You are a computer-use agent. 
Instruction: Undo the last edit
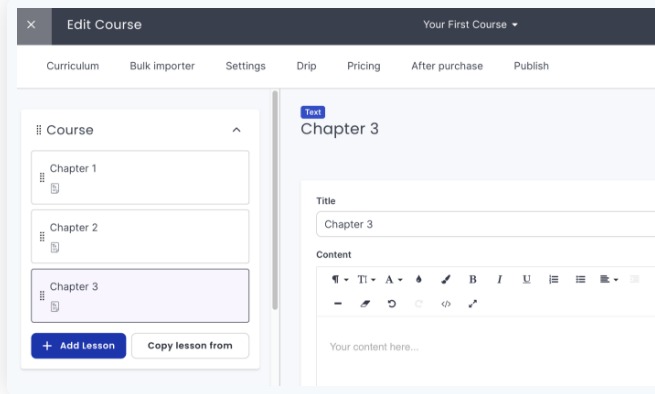pos(391,304)
